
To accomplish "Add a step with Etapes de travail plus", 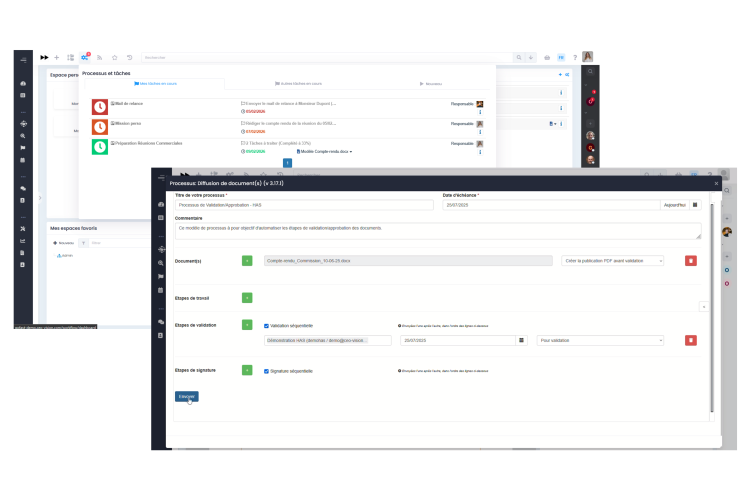I will [247, 297].
